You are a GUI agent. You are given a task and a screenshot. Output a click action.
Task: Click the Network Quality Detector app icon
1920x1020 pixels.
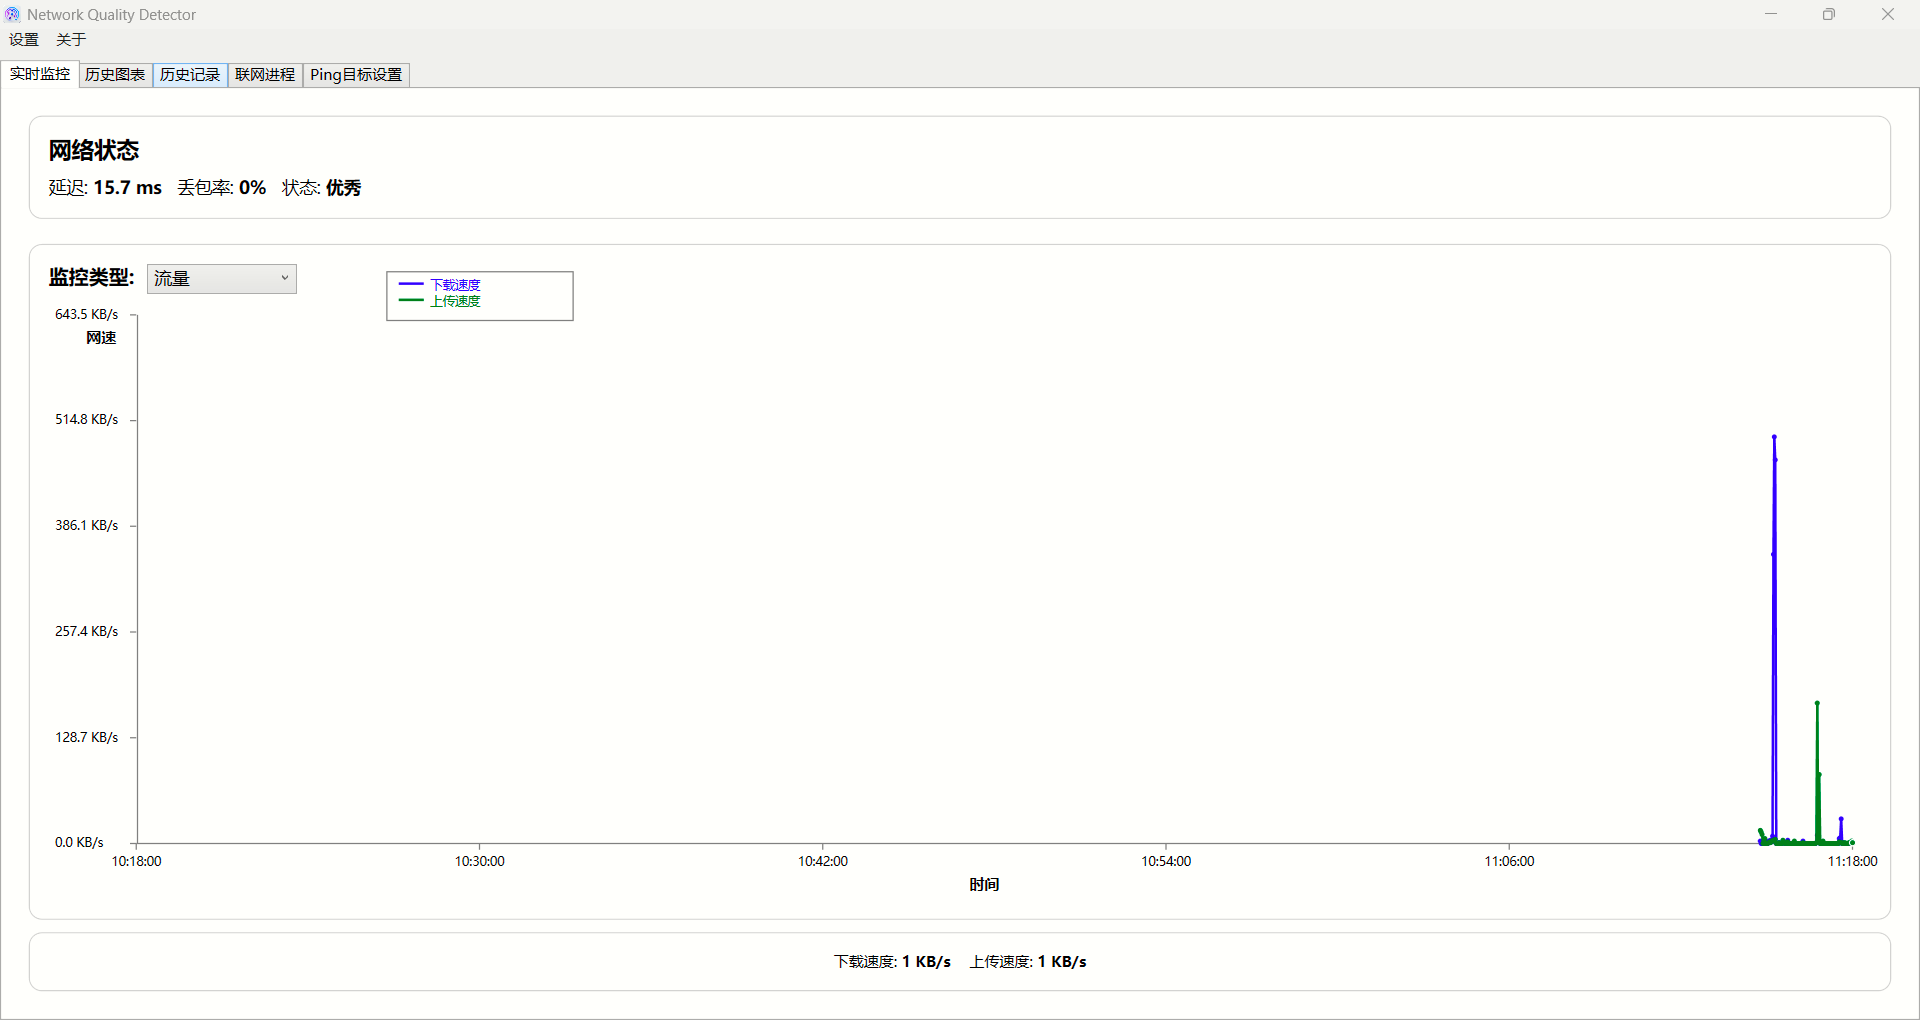click(x=12, y=15)
